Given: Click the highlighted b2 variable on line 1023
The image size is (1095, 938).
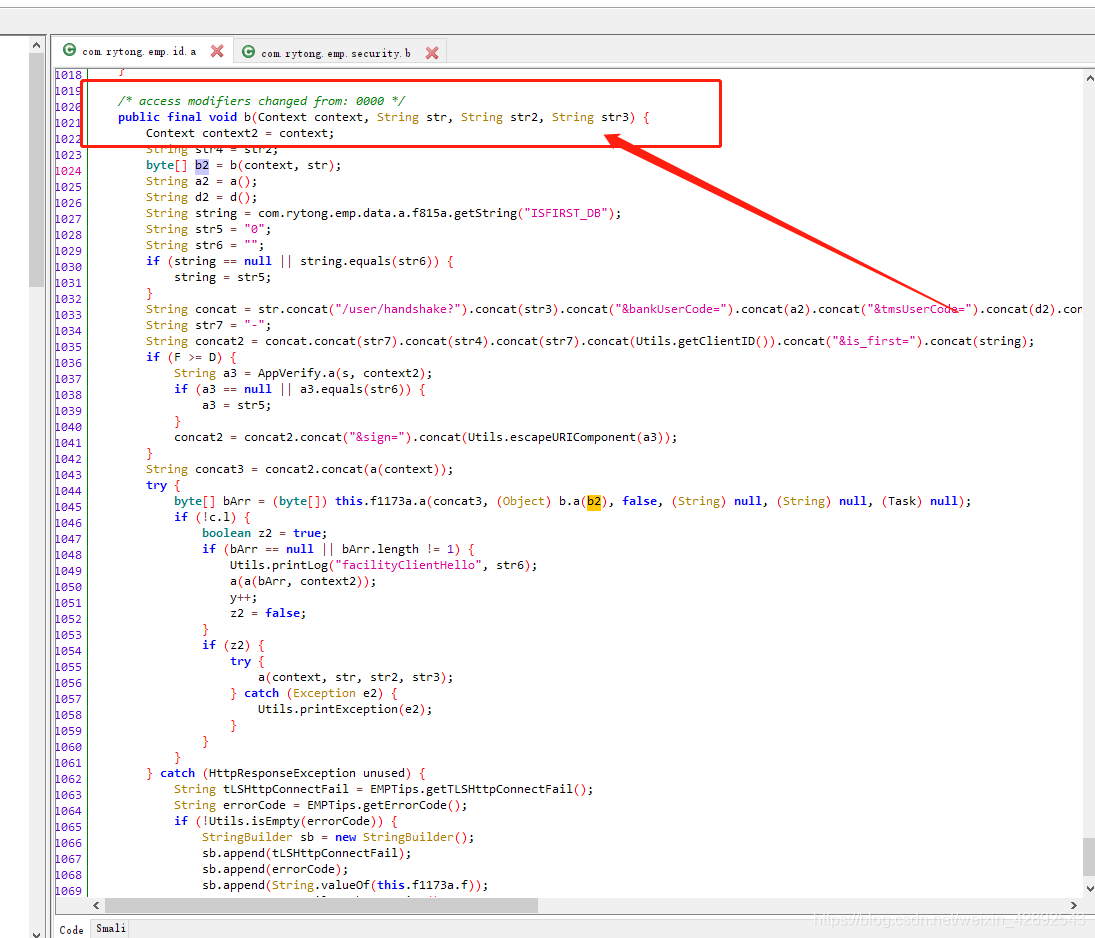Looking at the screenshot, I should pyautogui.click(x=202, y=164).
